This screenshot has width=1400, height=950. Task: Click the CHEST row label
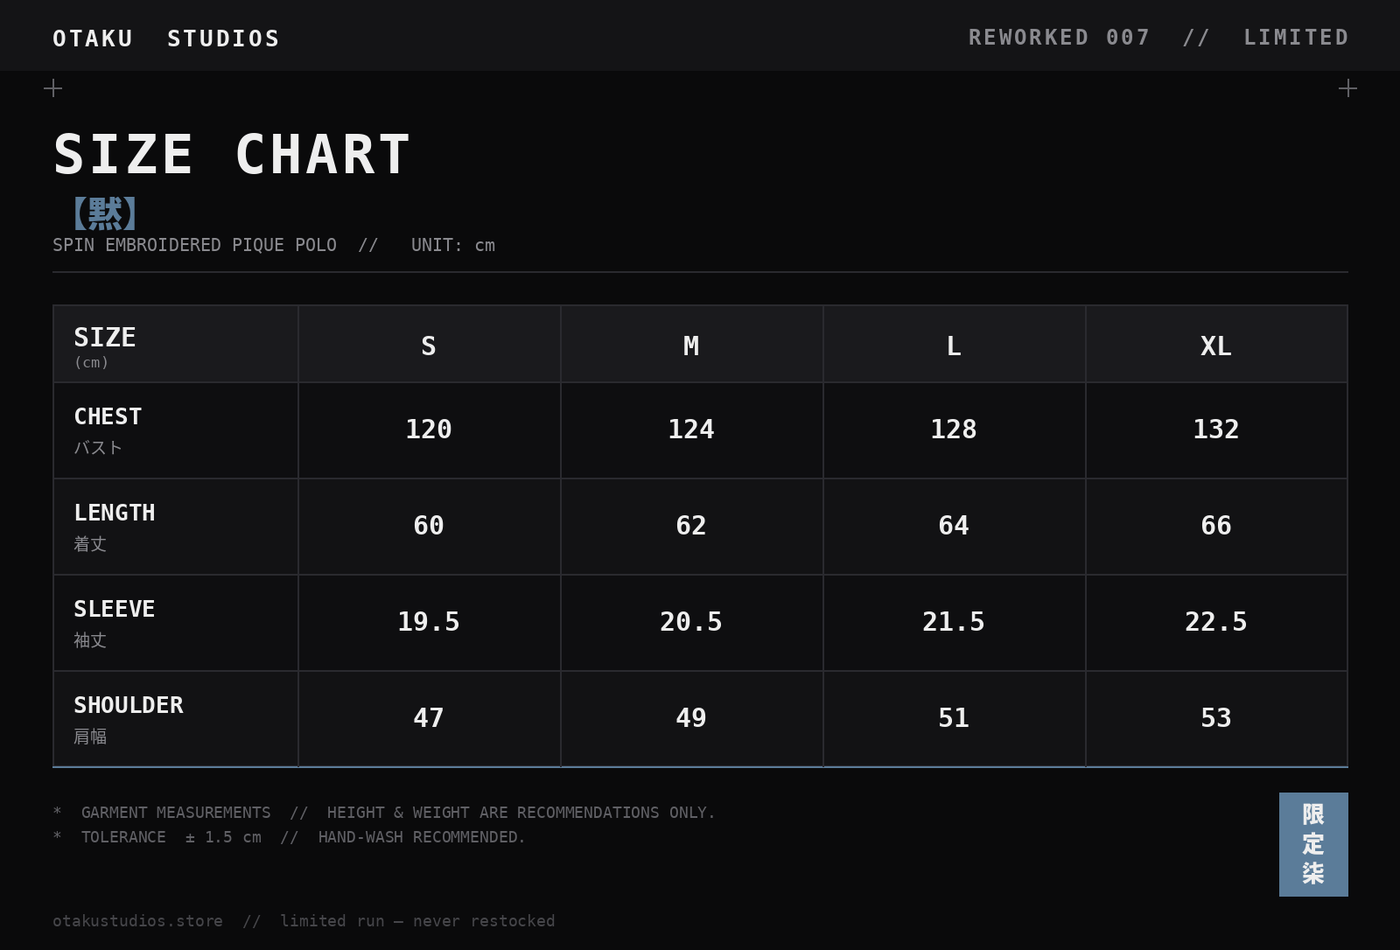108,417
